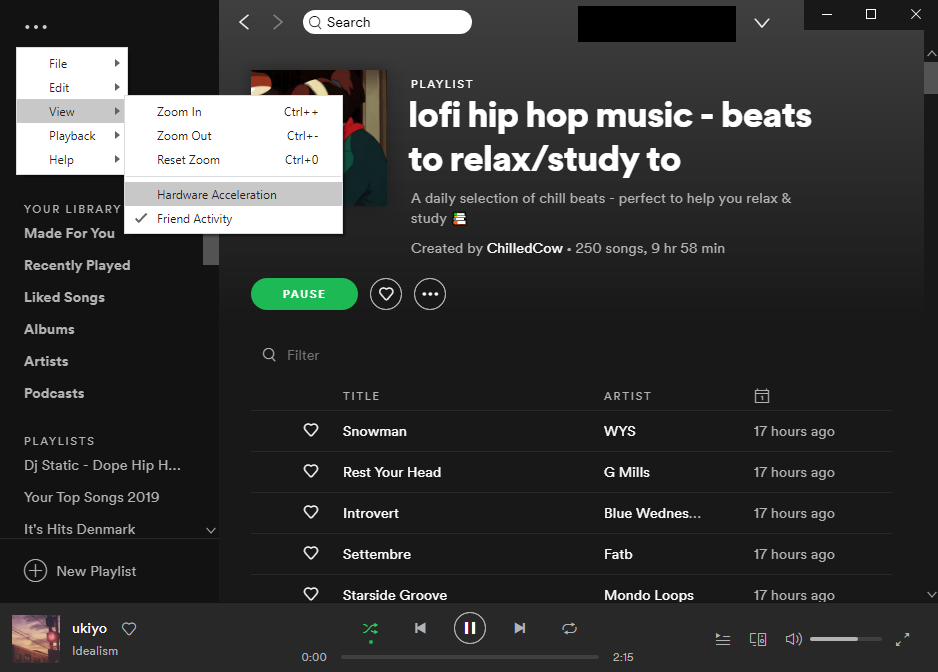Open artist WYS
Screen dimensions: 938x672
click(x=620, y=431)
